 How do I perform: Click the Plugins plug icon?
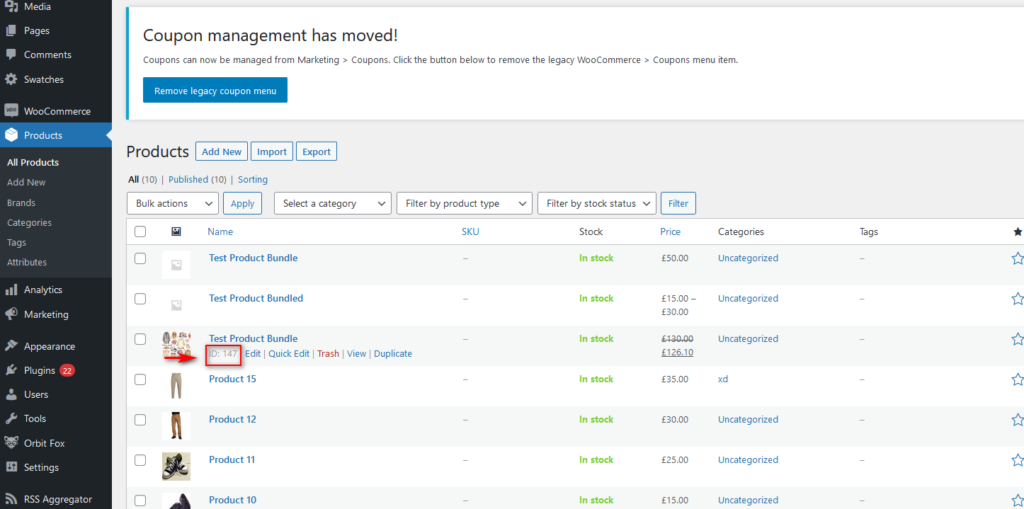10,370
